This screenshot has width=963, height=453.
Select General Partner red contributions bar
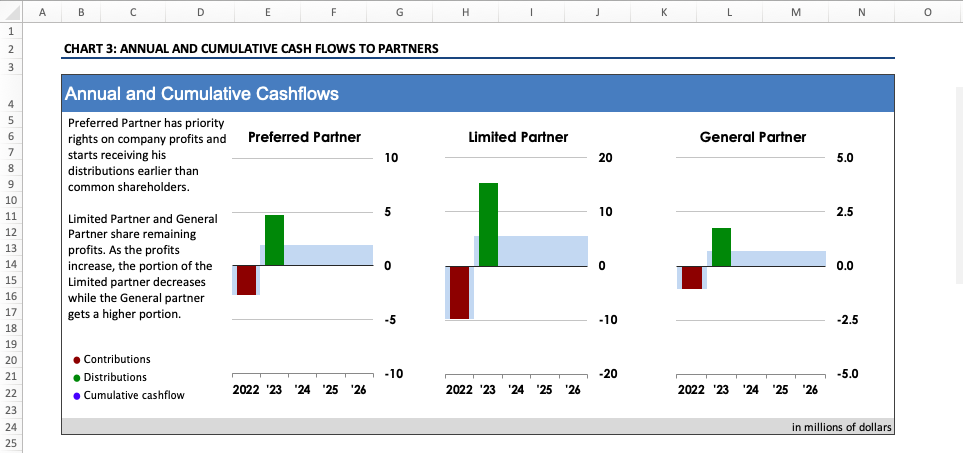pyautogui.click(x=692, y=277)
